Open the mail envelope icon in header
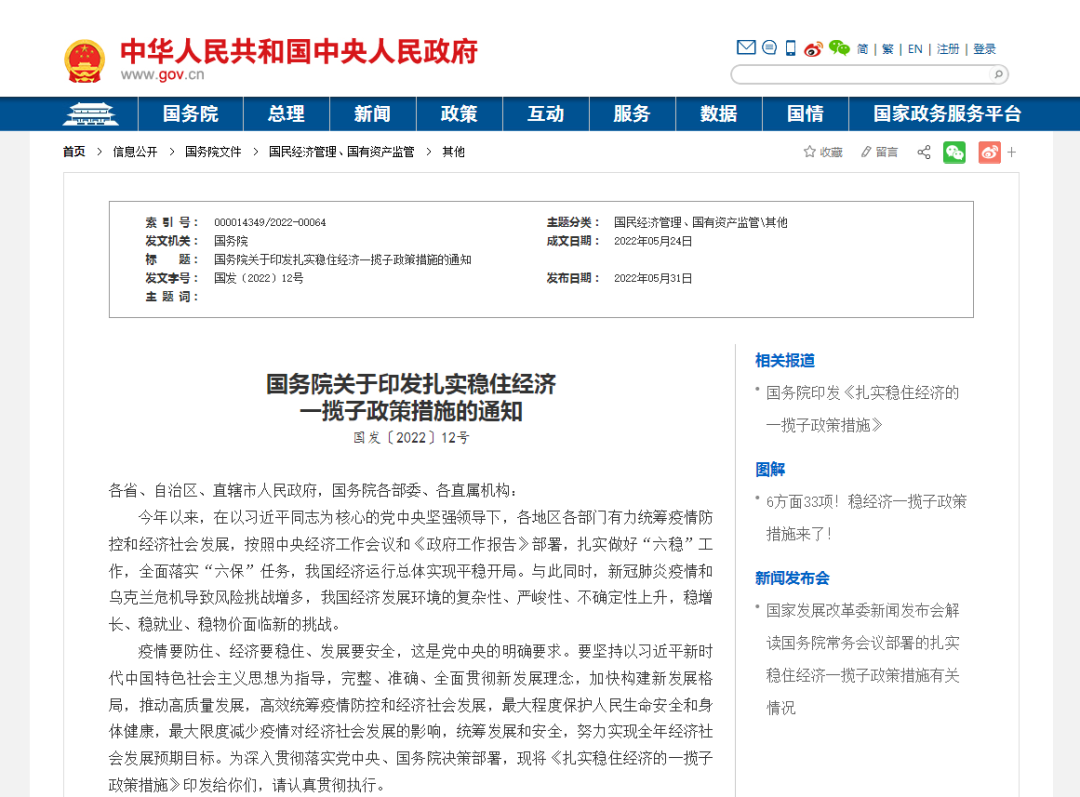The image size is (1080, 797). coord(746,48)
